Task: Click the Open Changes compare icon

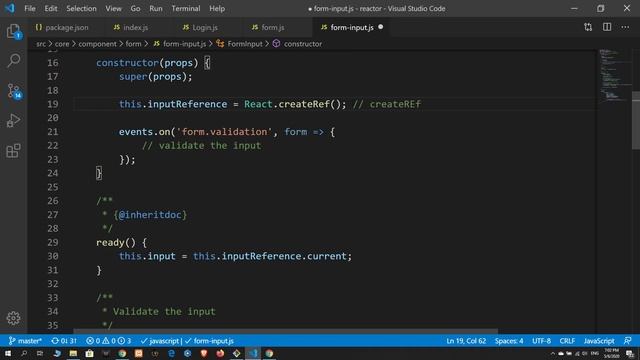Action: click(588, 27)
